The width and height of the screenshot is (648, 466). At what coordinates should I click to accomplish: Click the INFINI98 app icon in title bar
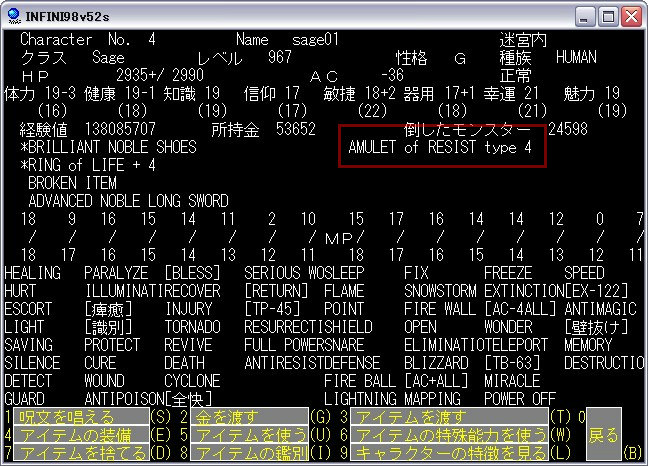14,16
